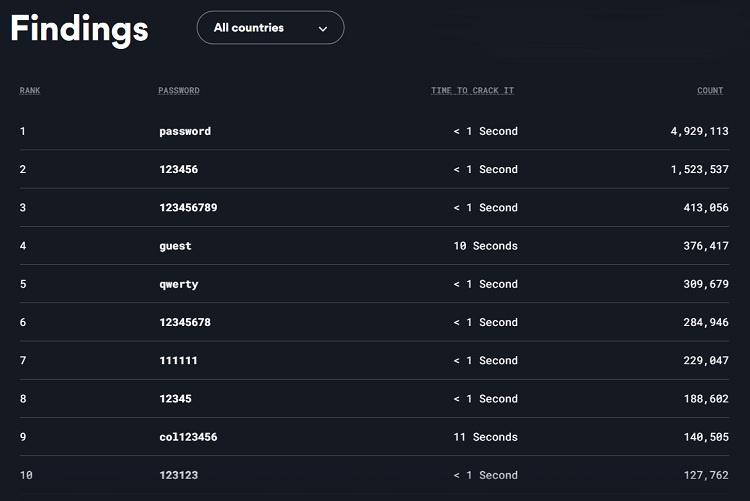The image size is (750, 501).
Task: Select the '123123' password entry
Action: click(x=178, y=475)
